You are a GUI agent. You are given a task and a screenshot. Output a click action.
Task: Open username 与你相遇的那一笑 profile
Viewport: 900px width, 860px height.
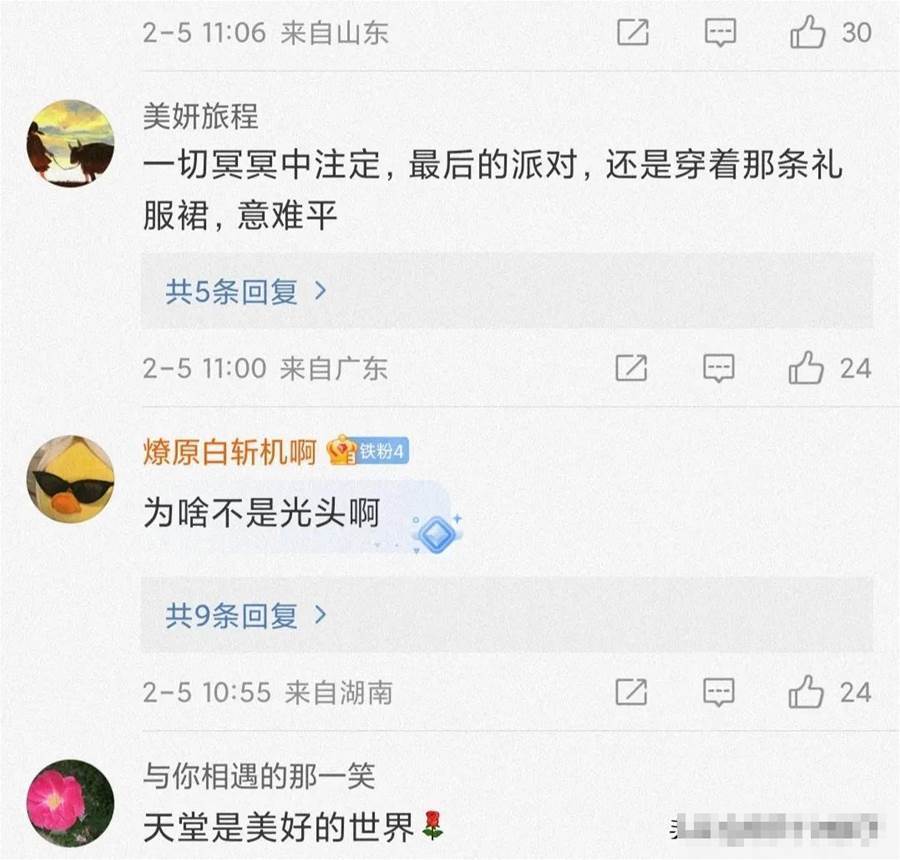coord(259,776)
